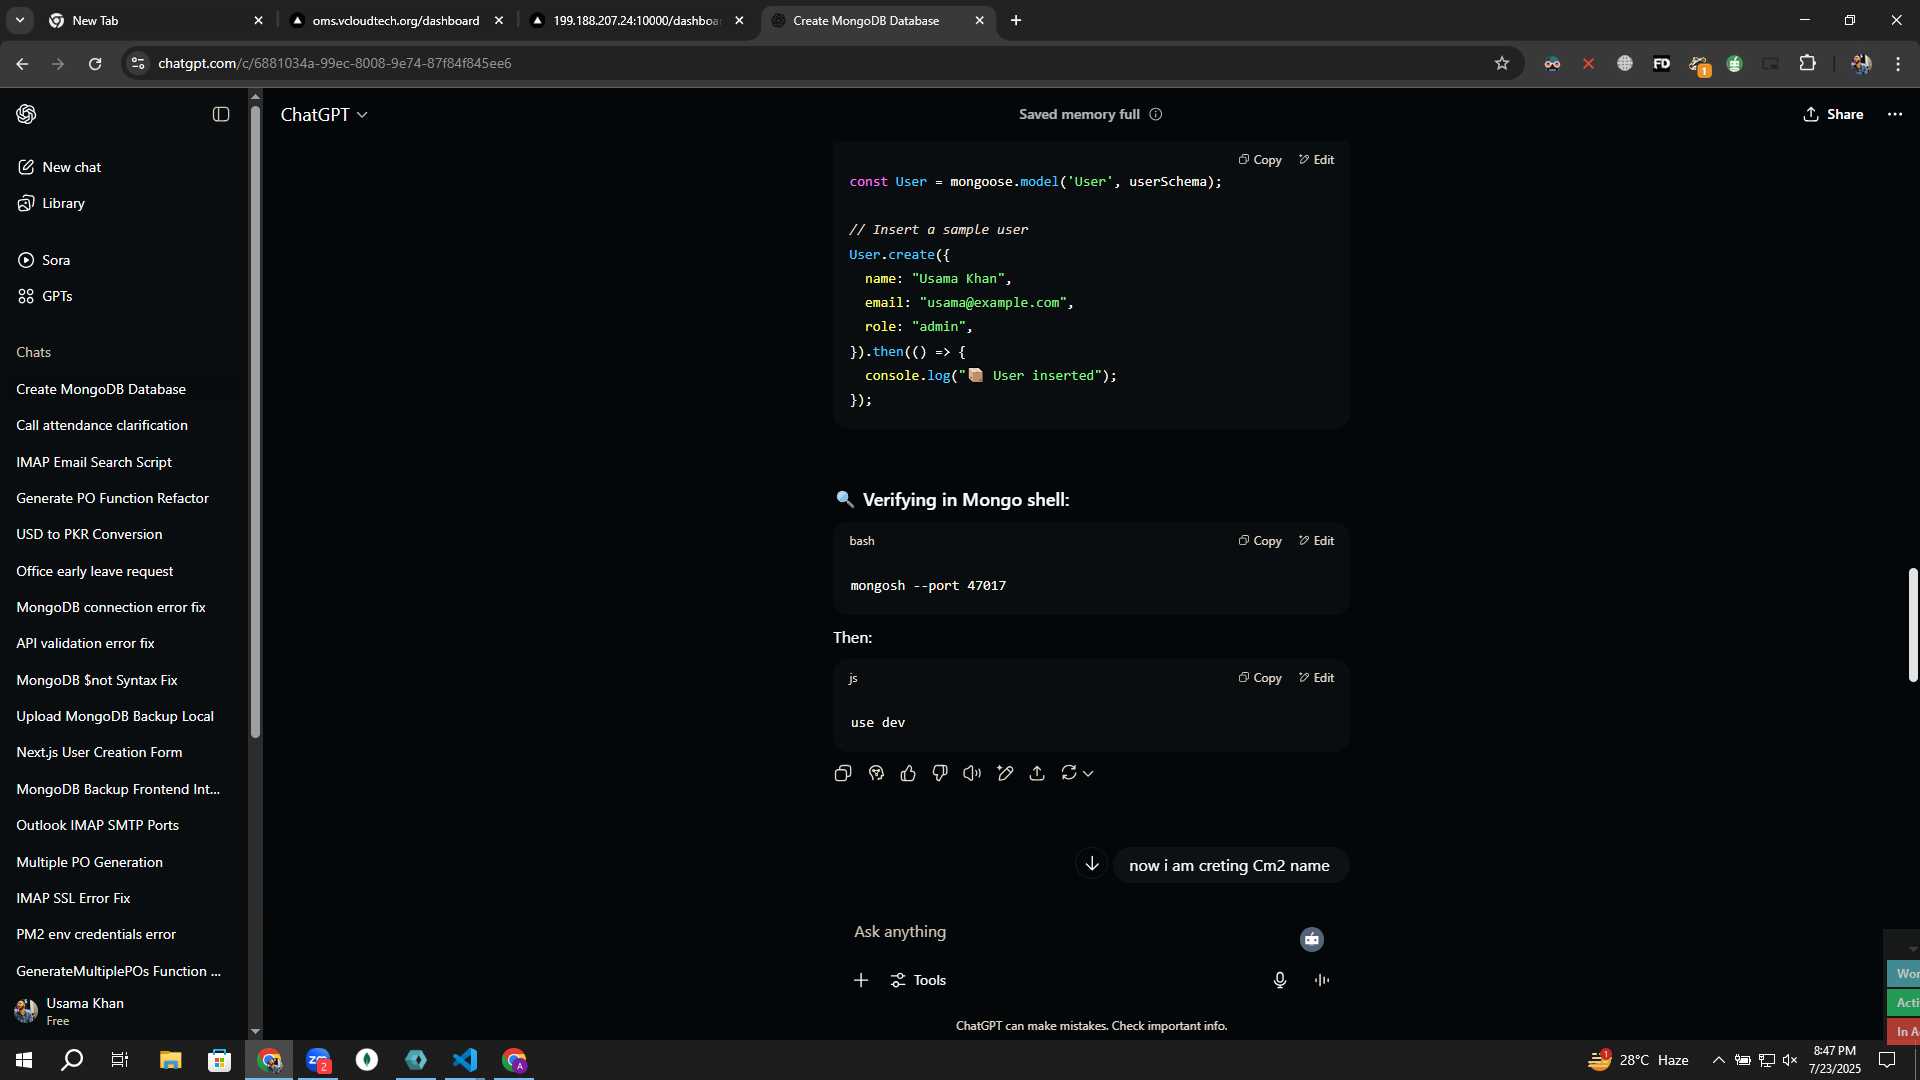The width and height of the screenshot is (1920, 1080).
Task: Bookmark this page star icon
Action: [1501, 63]
